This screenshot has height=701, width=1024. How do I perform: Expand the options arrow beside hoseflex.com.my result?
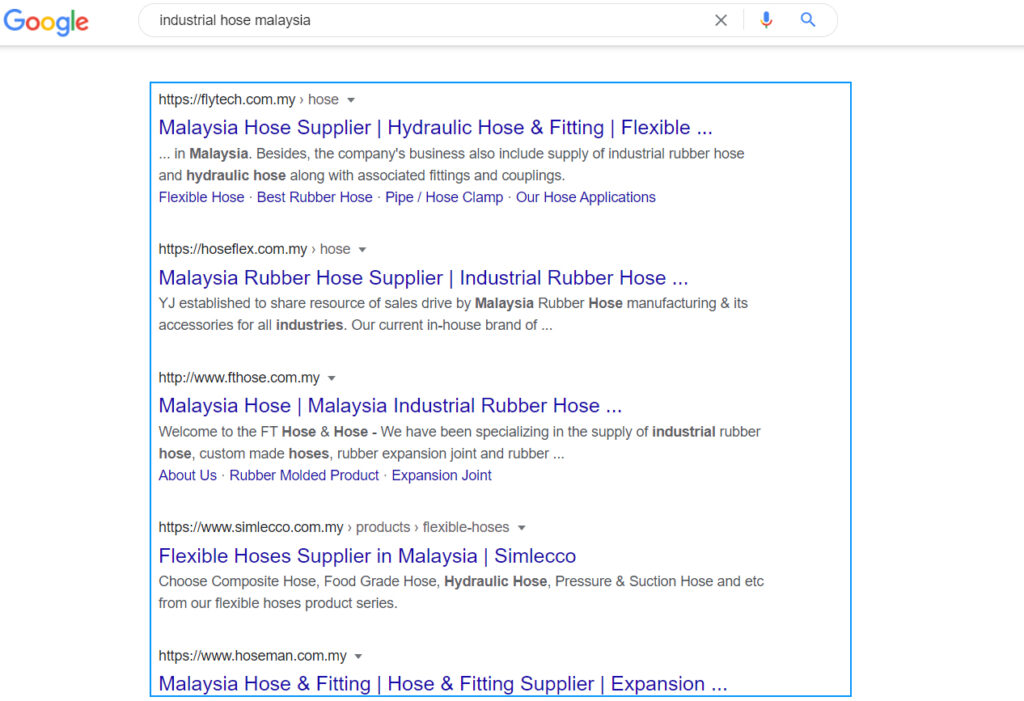coord(362,249)
